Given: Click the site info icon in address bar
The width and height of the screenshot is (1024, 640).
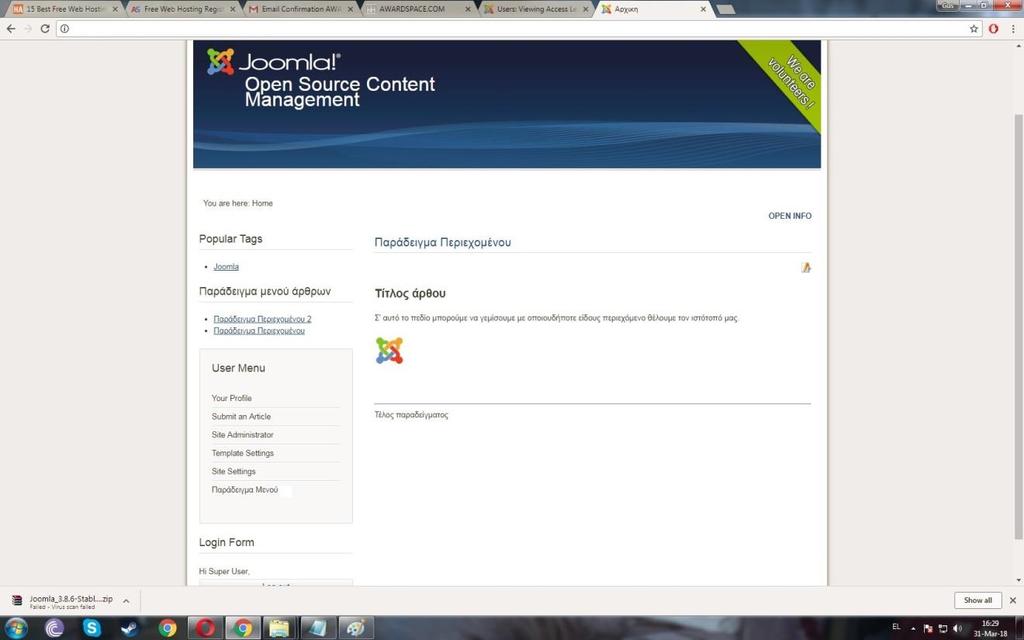Looking at the screenshot, I should [64, 29].
